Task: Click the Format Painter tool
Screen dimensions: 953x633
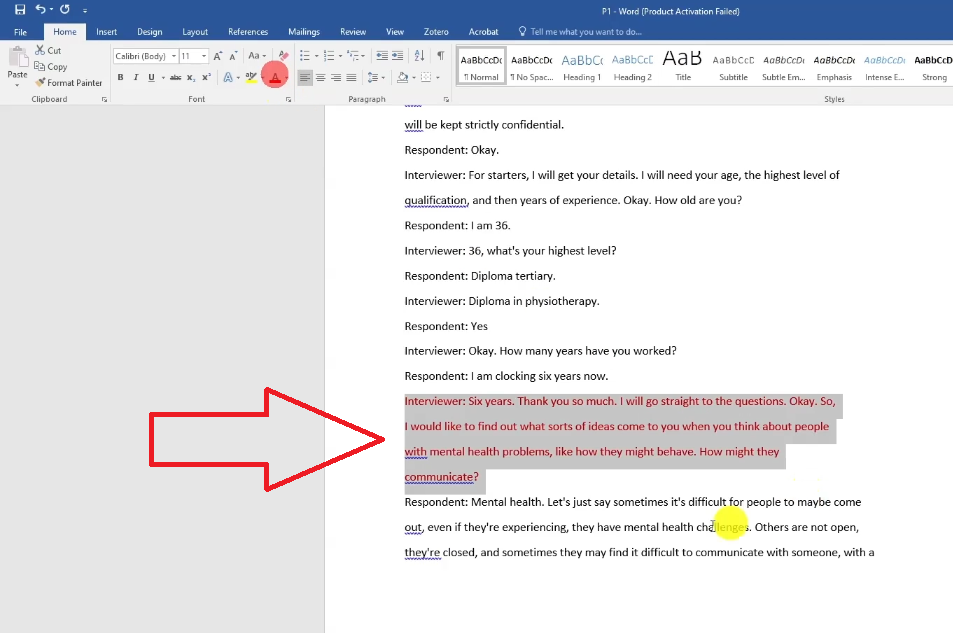Action: click(x=68, y=83)
